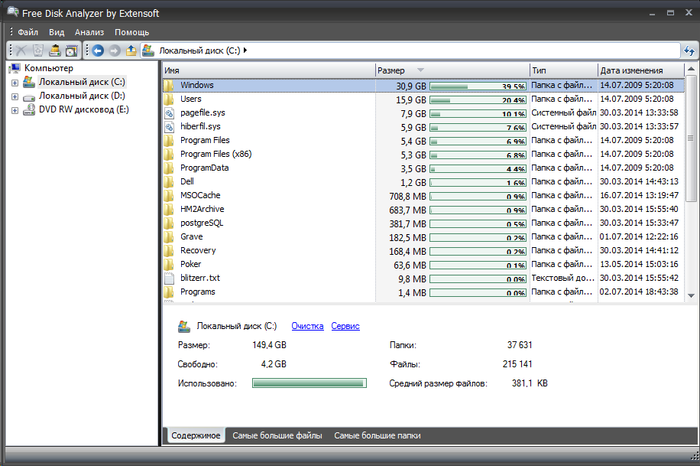Switch to the Содержимое tab
700x466 pixels.
[x=196, y=436]
